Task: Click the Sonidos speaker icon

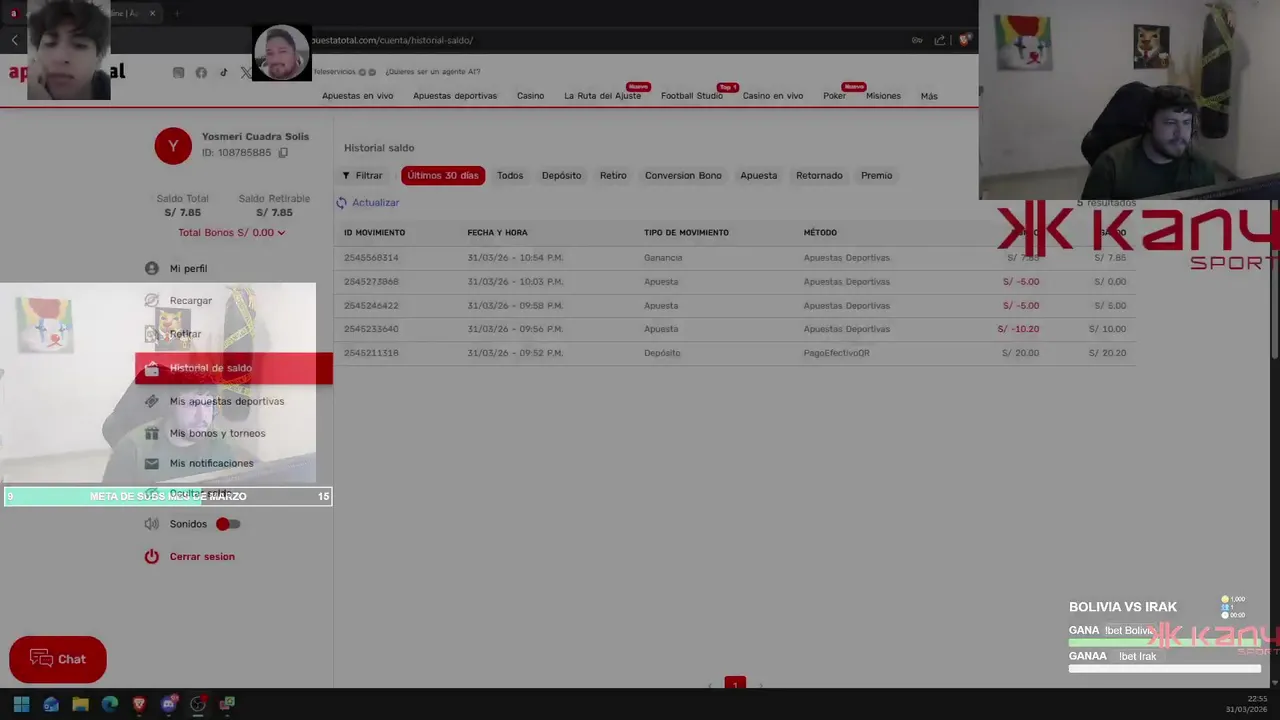Action: tap(152, 524)
